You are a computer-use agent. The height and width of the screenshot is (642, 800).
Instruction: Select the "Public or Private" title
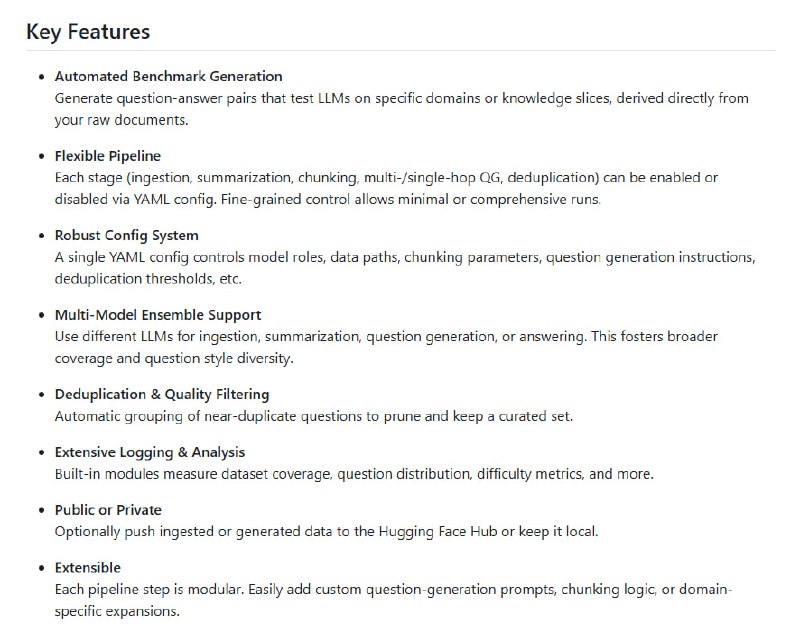108,510
